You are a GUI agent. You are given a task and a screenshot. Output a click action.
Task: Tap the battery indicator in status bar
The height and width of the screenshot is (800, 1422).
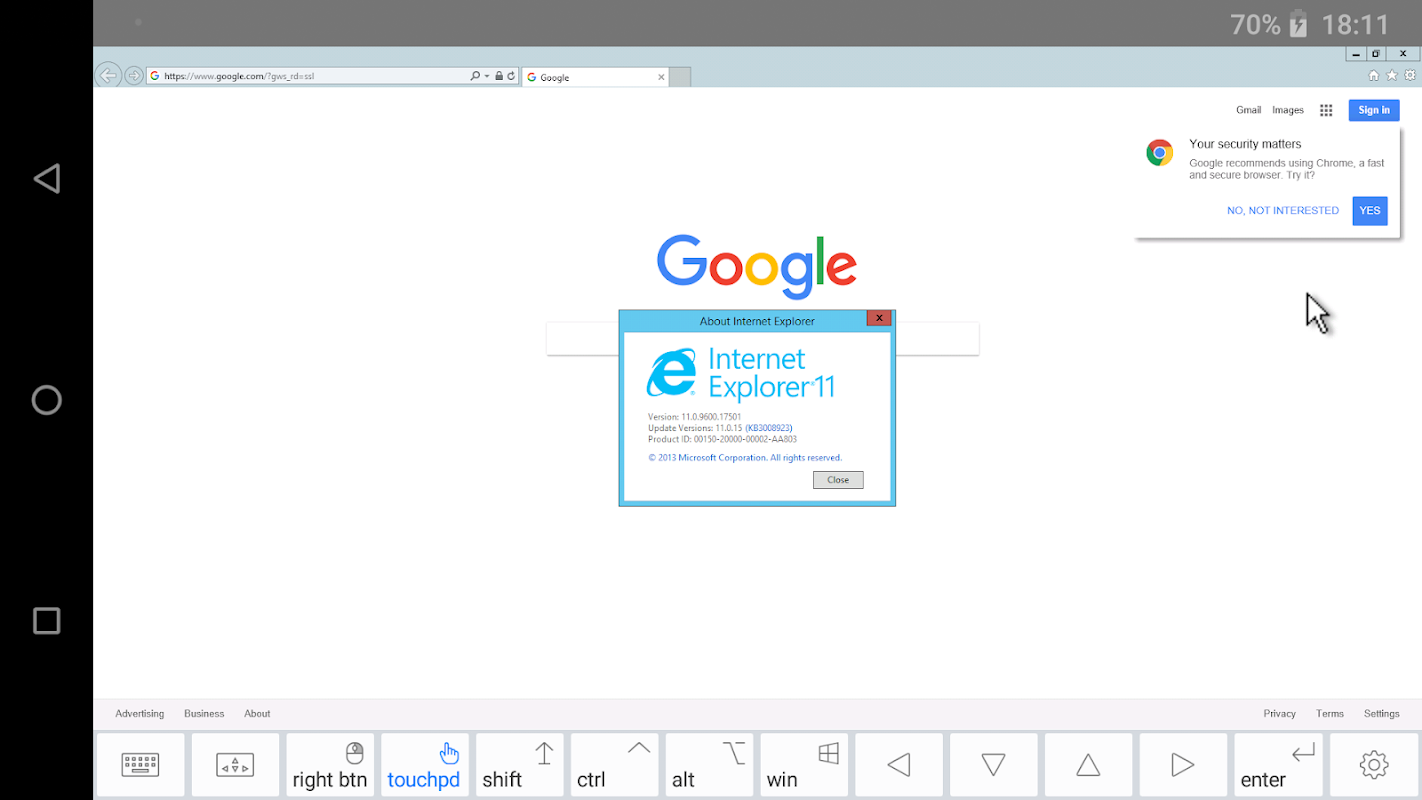[x=1298, y=23]
